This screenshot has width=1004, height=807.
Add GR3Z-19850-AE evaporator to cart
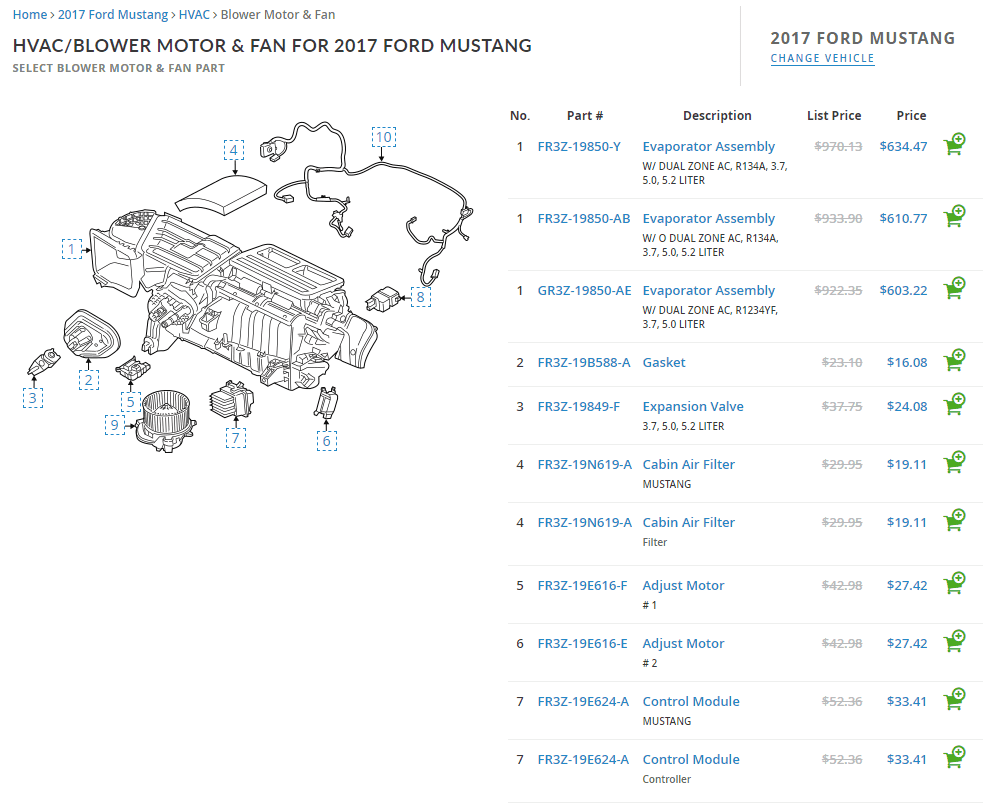954,288
